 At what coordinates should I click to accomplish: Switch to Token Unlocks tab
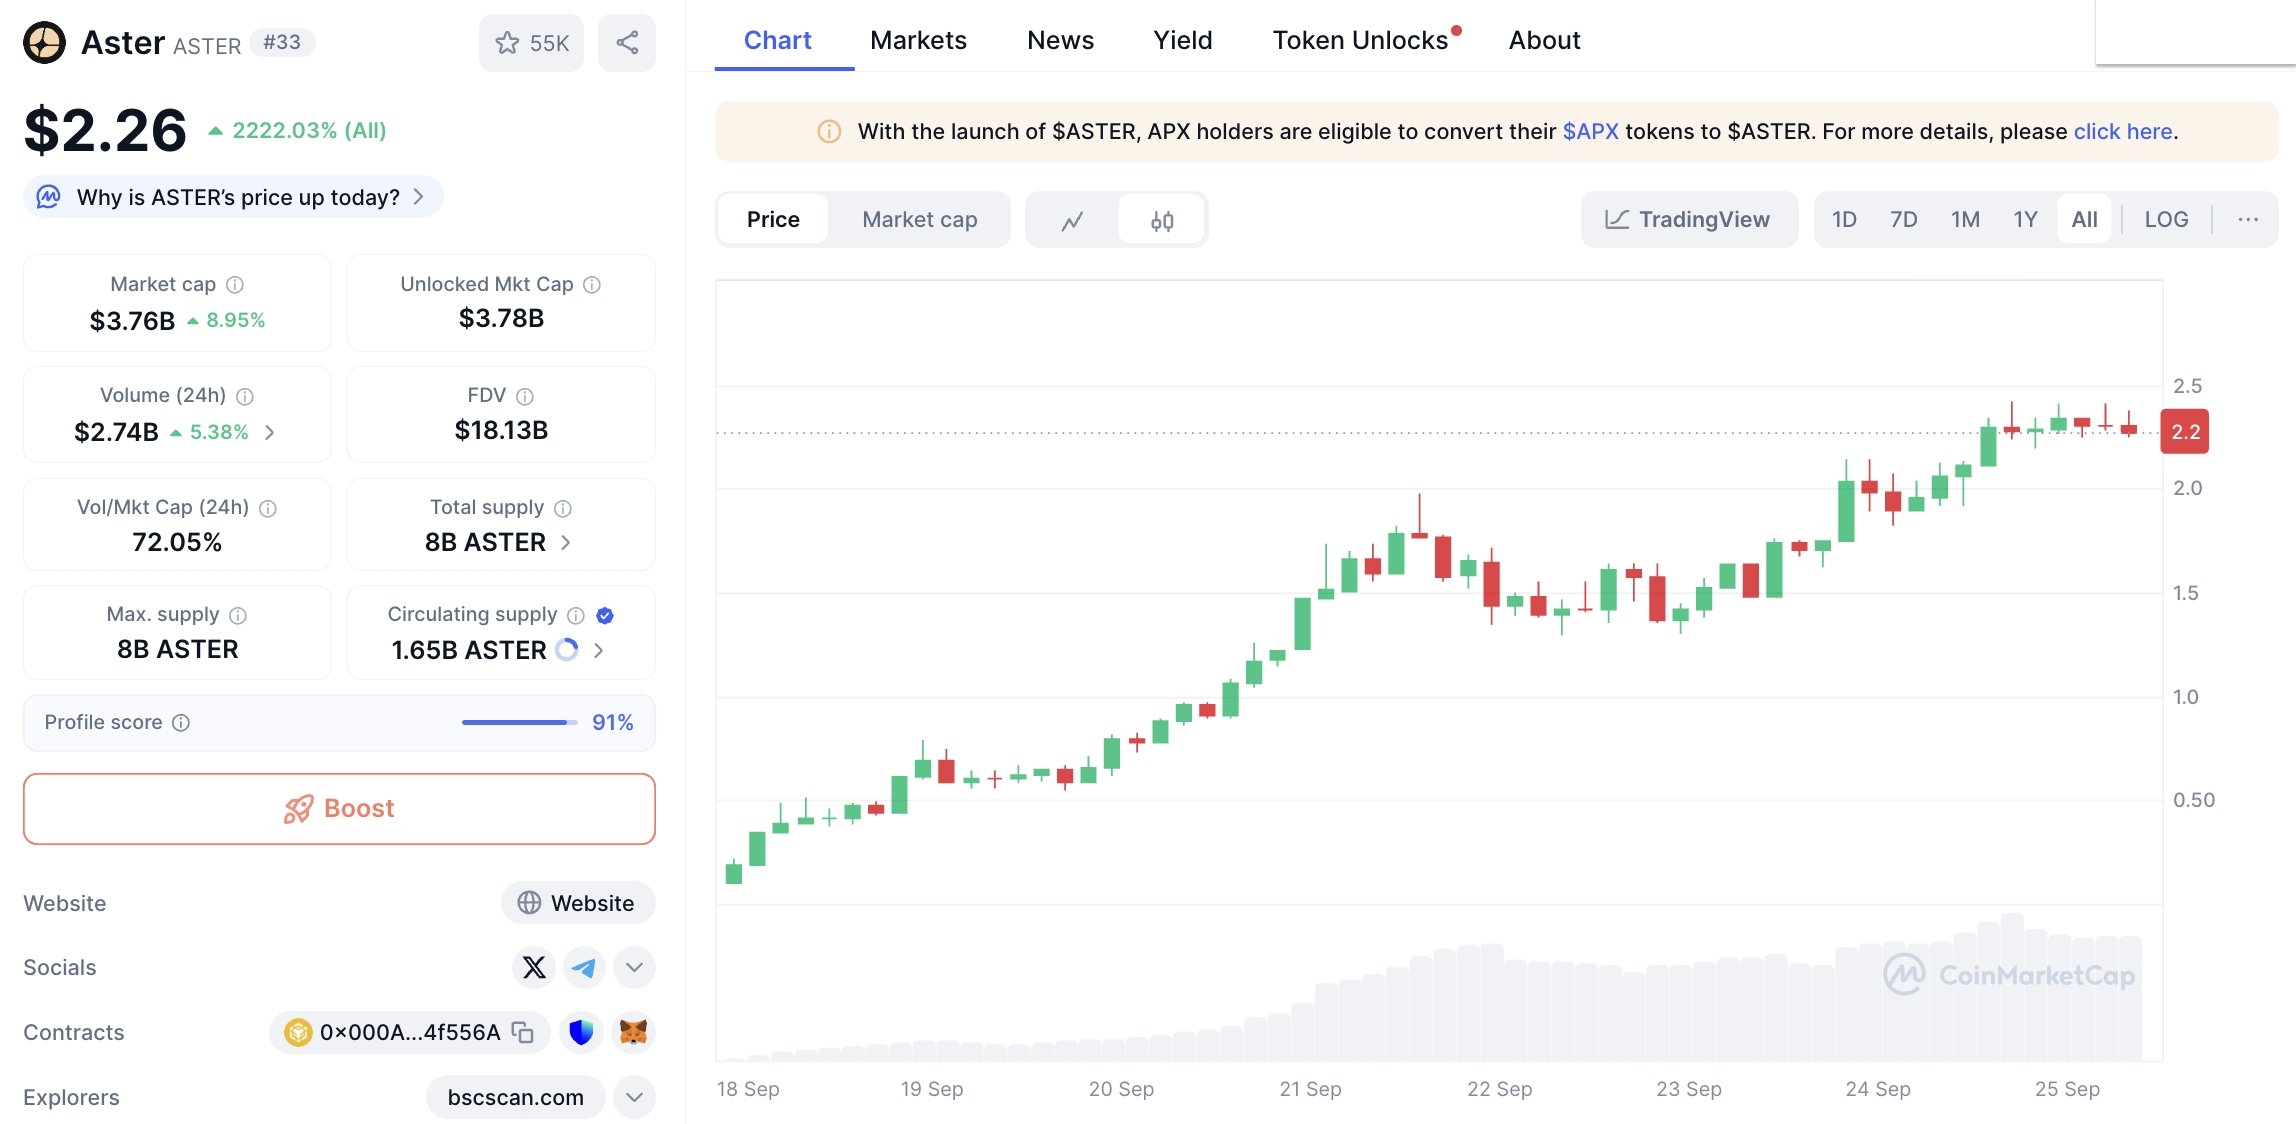pyautogui.click(x=1360, y=40)
